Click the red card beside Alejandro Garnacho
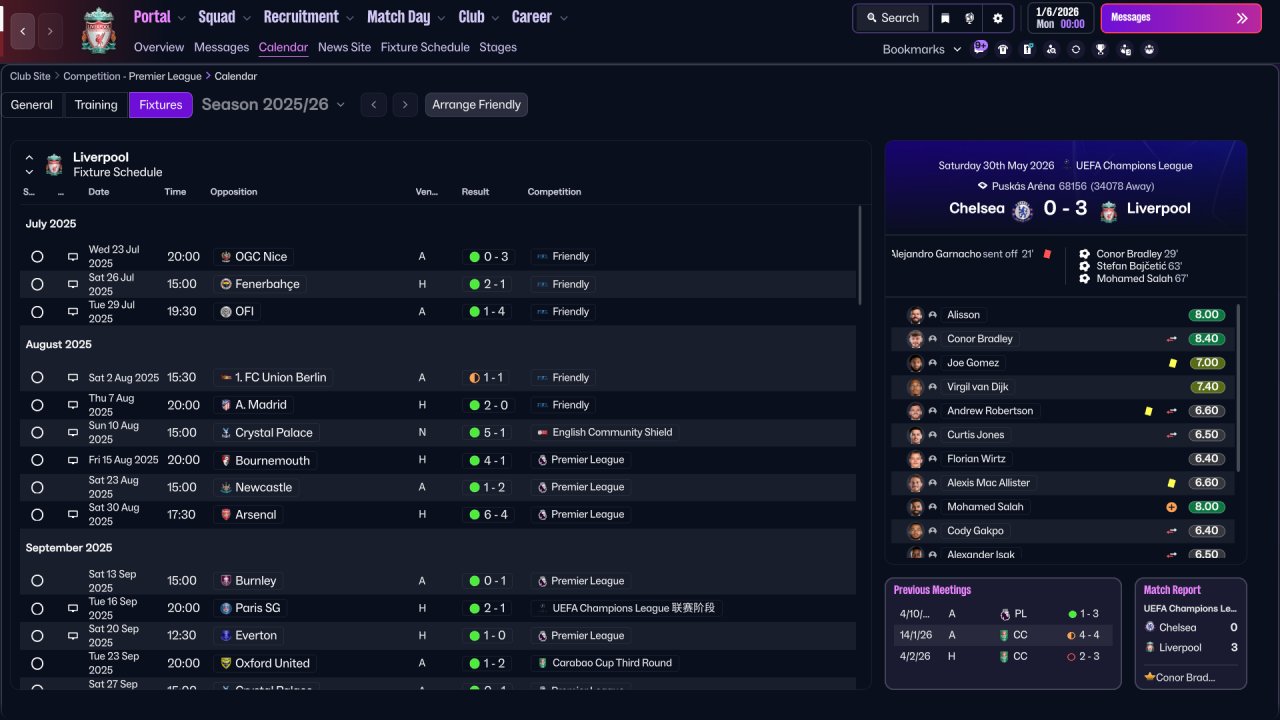 point(1047,254)
